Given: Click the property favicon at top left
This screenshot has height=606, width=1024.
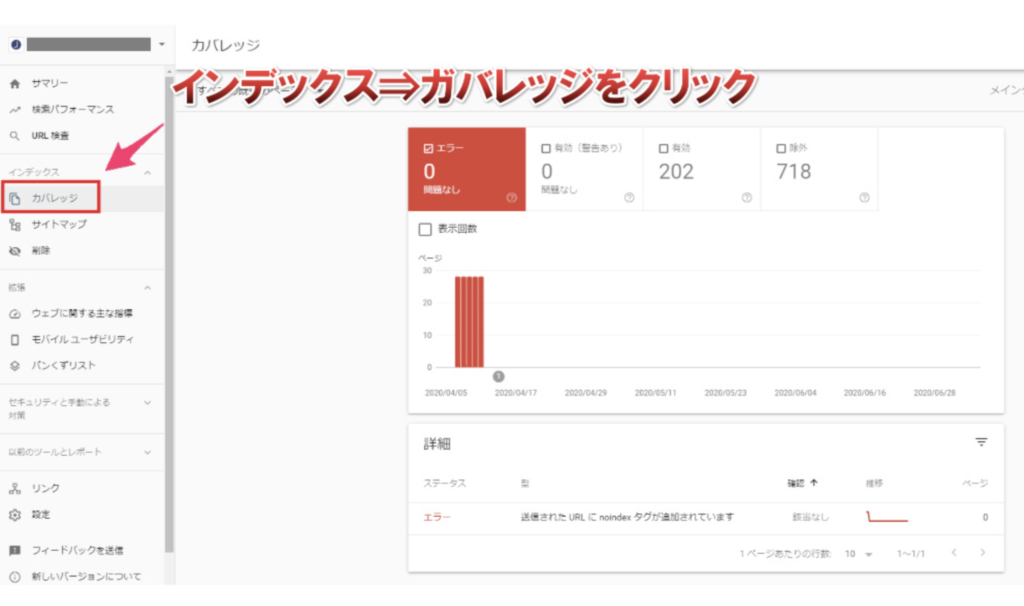Looking at the screenshot, I should (16, 44).
